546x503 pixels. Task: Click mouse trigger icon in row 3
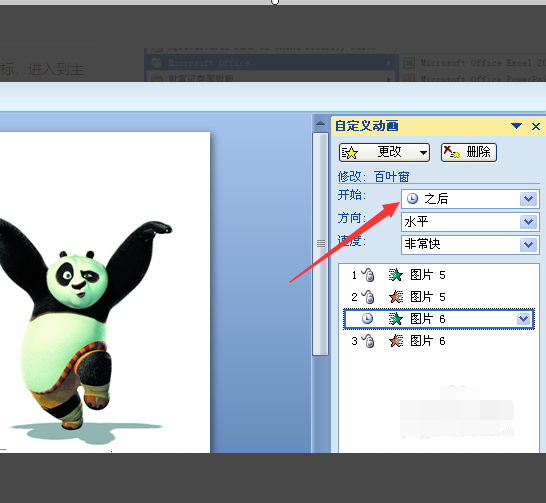tap(368, 341)
